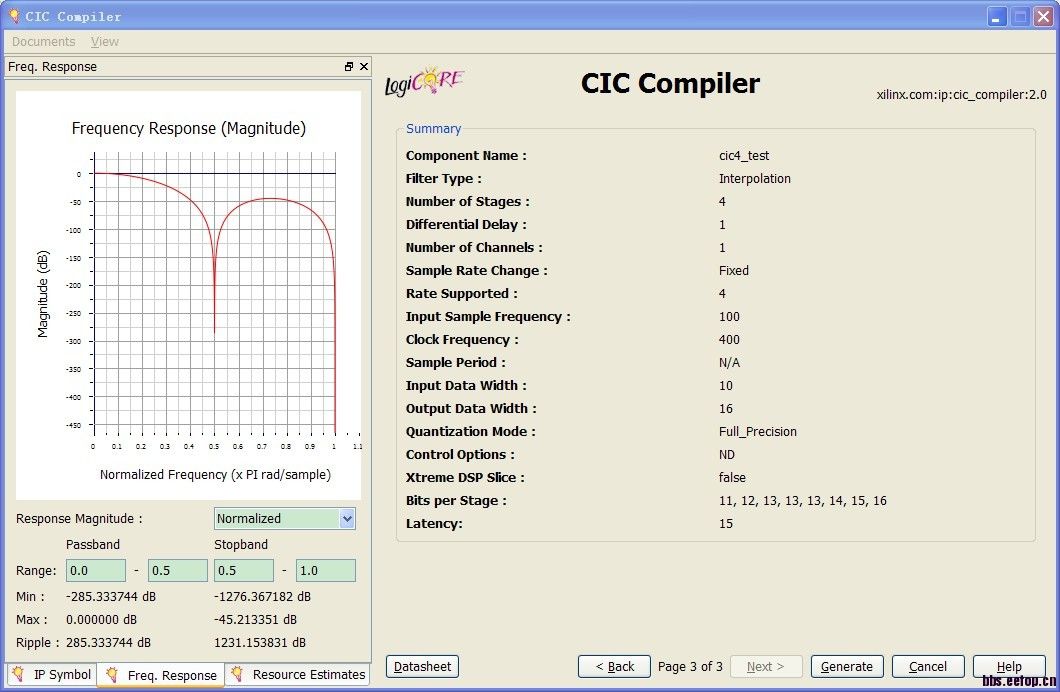
Task: Select the component name cic4_test
Action: point(744,155)
